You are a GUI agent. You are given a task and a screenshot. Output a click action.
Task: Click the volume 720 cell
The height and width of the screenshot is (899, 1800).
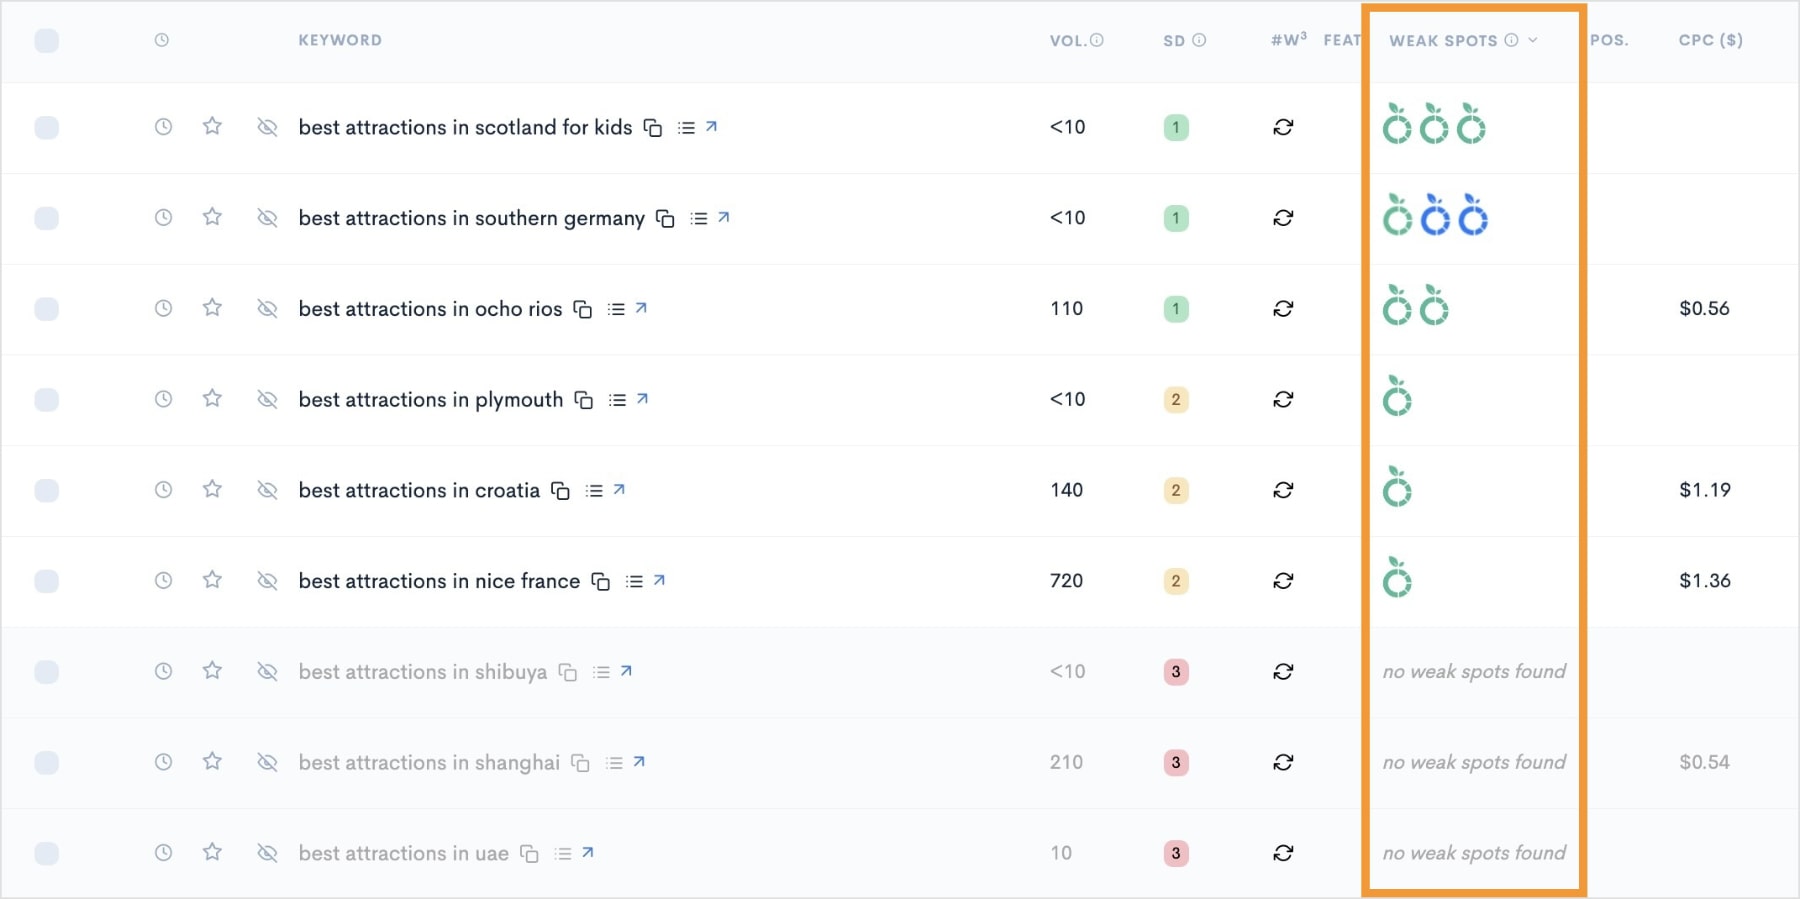(1067, 581)
